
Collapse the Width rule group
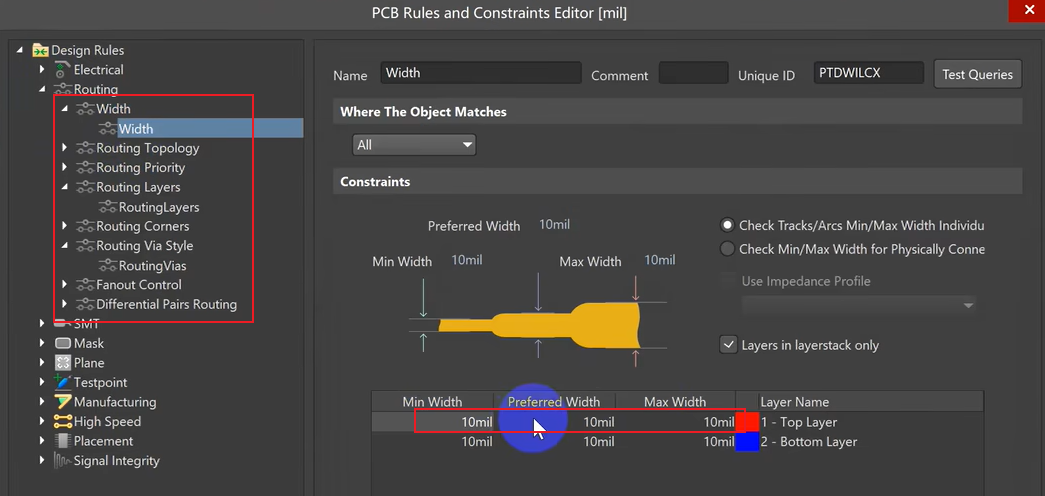(65, 109)
